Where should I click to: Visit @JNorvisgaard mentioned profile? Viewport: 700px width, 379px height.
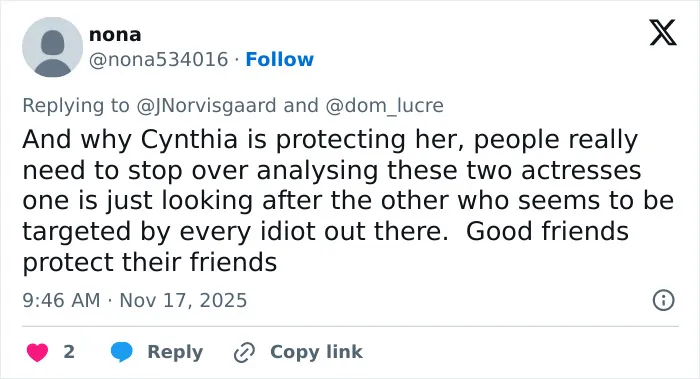206,106
